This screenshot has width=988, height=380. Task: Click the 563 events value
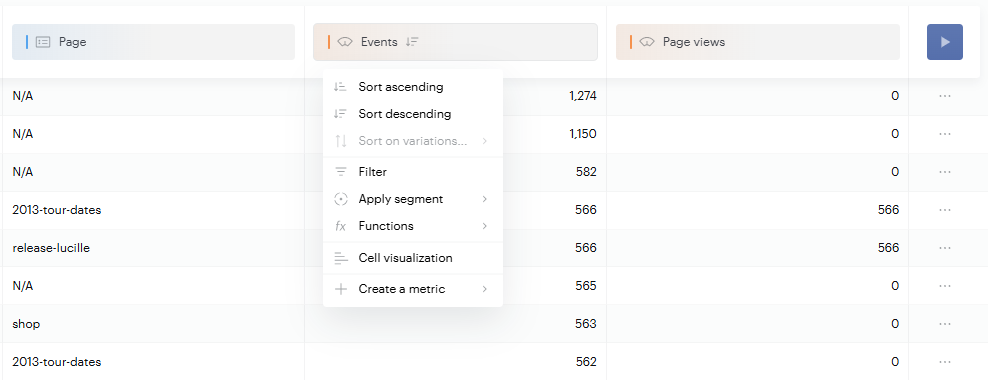[586, 324]
